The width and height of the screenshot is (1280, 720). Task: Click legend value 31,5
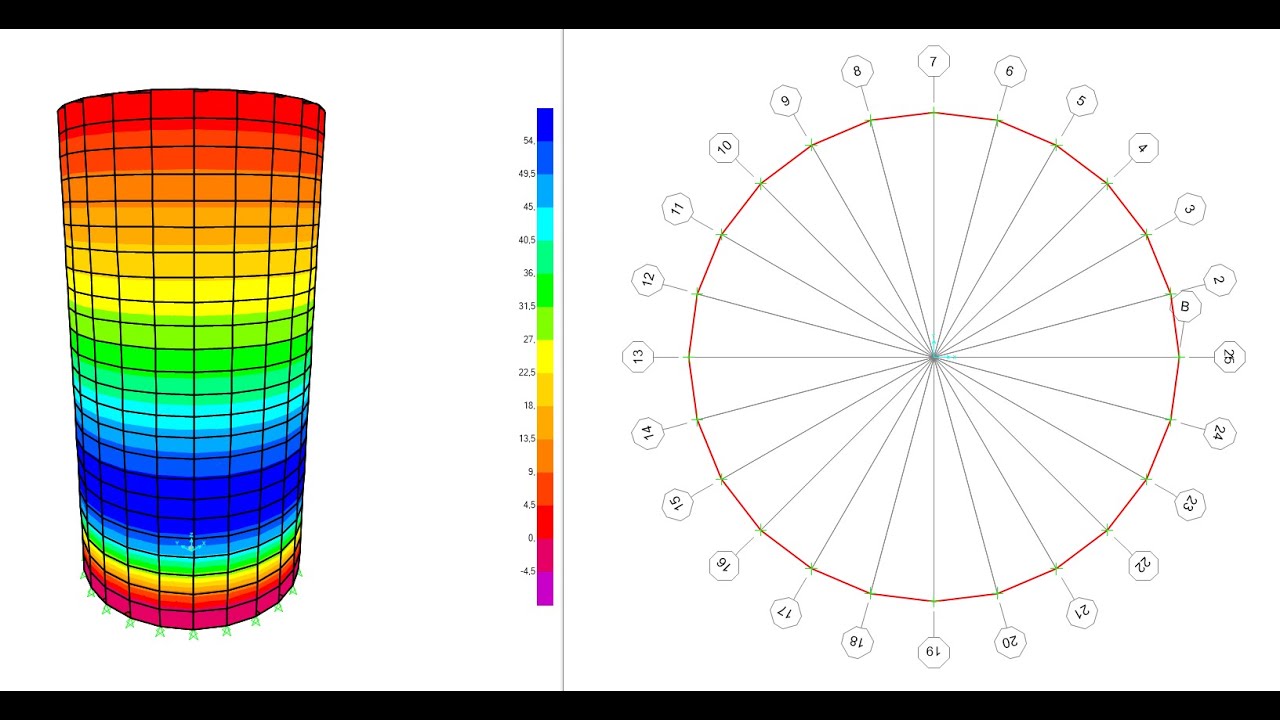(x=526, y=306)
